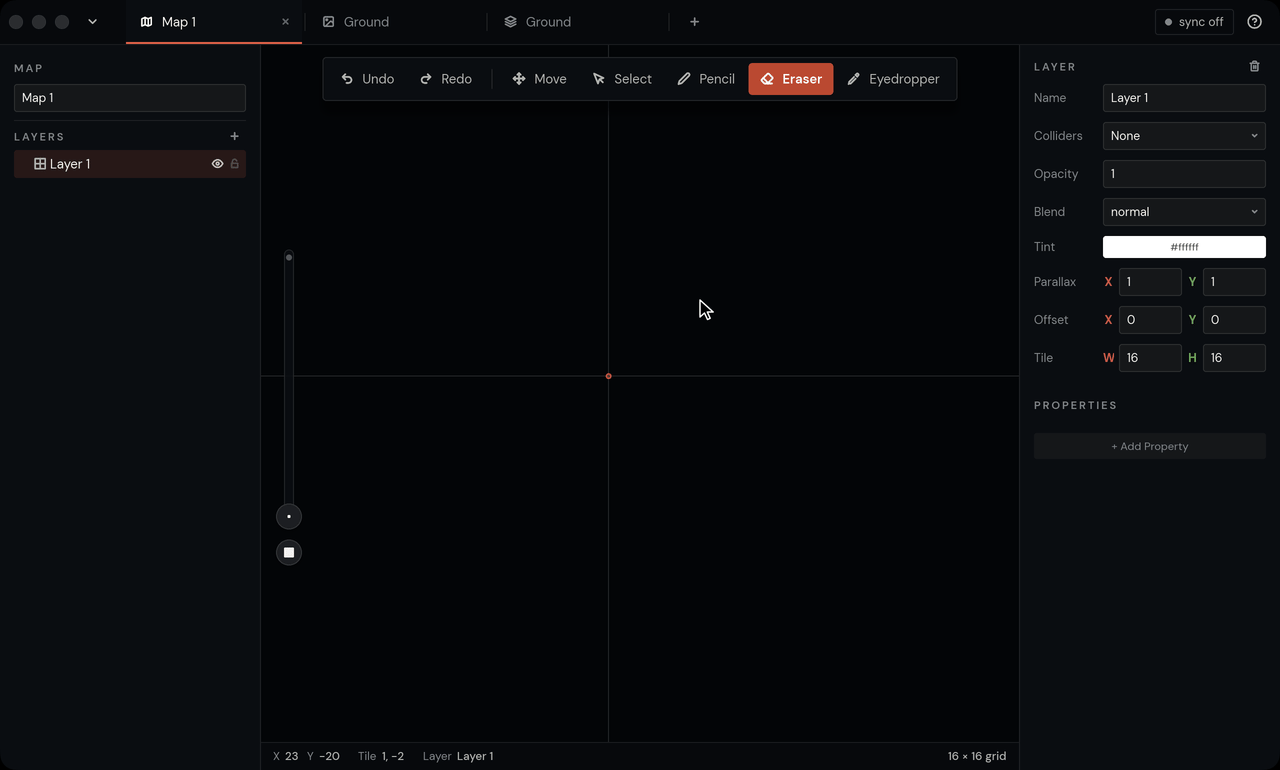Select the square brush shape button
The width and height of the screenshot is (1280, 770).
click(289, 552)
